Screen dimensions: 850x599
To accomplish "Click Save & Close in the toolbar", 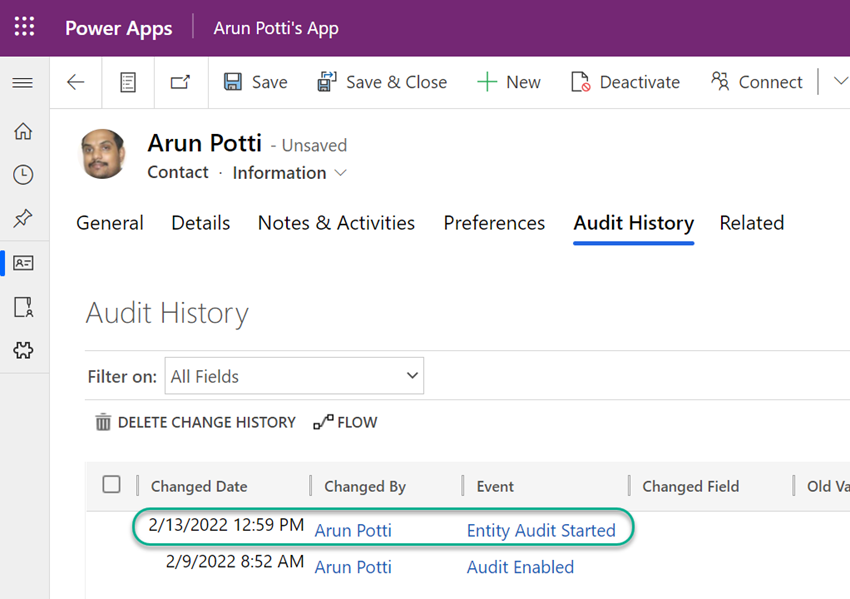I will tap(383, 82).
